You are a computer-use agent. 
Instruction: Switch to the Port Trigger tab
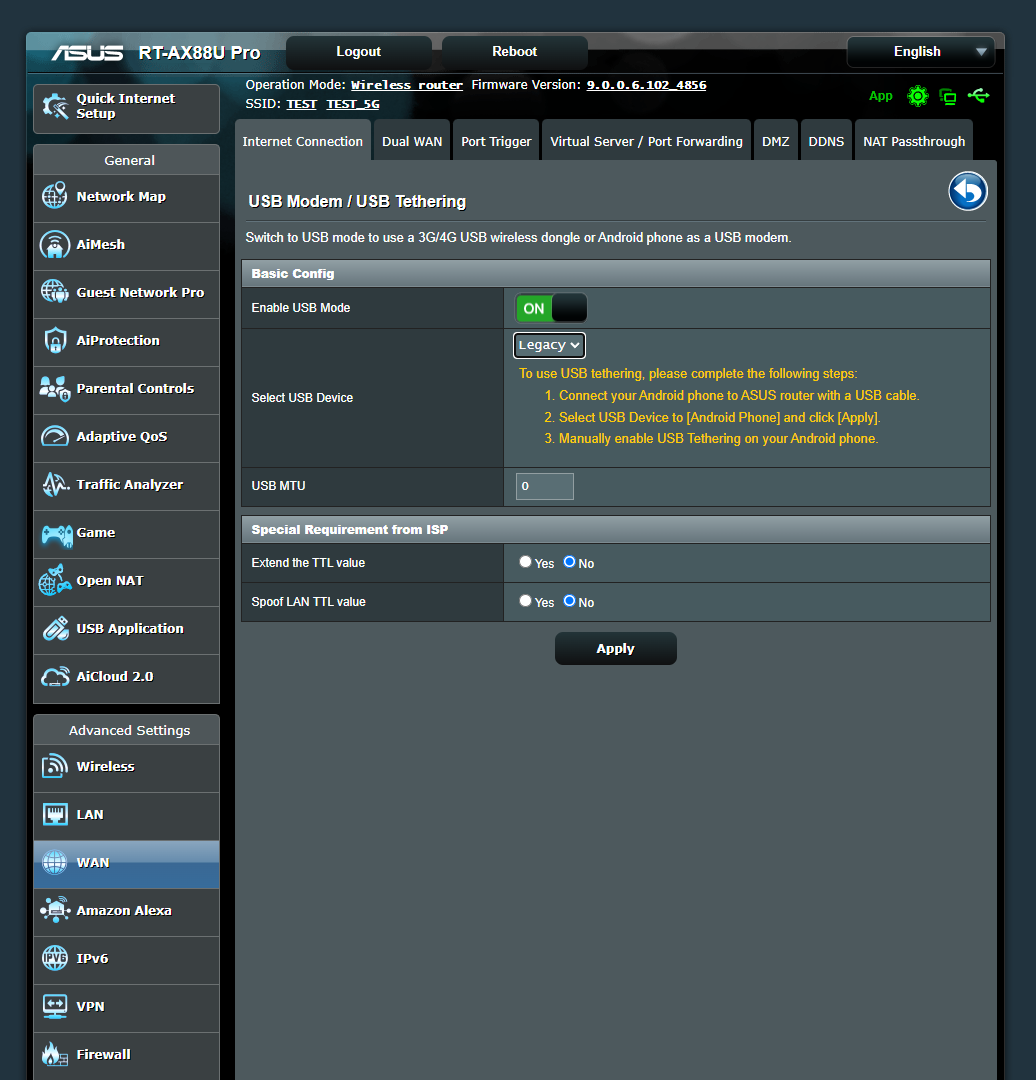pyautogui.click(x=496, y=141)
